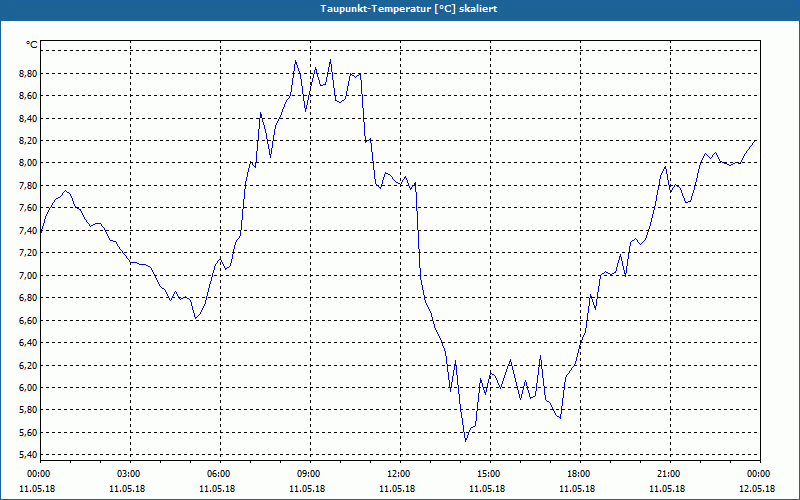Click the 7,00 y-axis label
The height and width of the screenshot is (500, 800).
point(28,275)
